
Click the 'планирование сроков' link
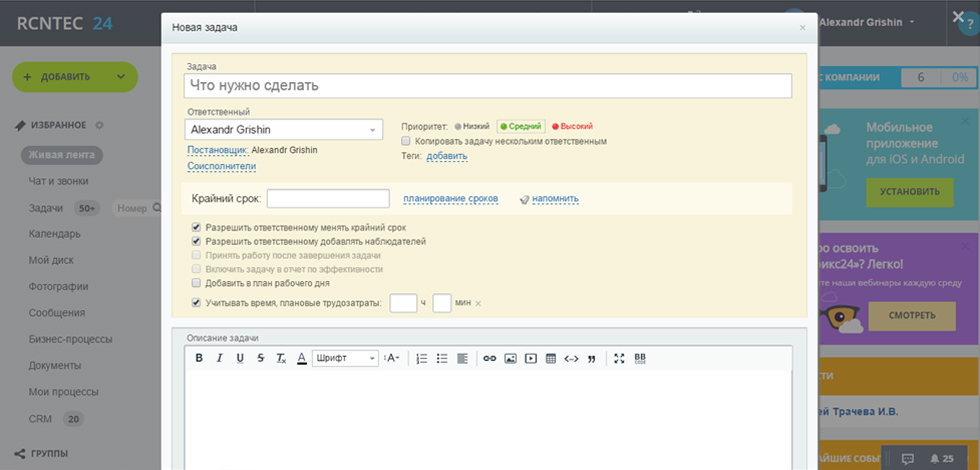point(450,199)
